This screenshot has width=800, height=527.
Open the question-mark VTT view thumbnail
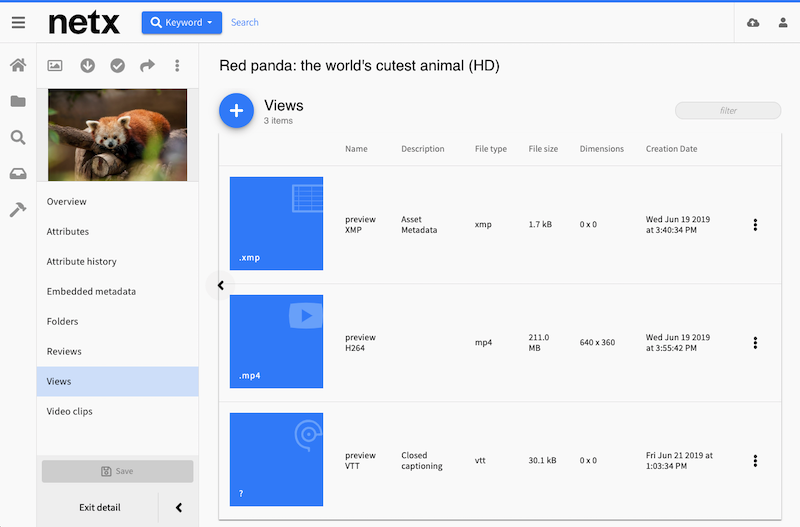pyautogui.click(x=276, y=459)
